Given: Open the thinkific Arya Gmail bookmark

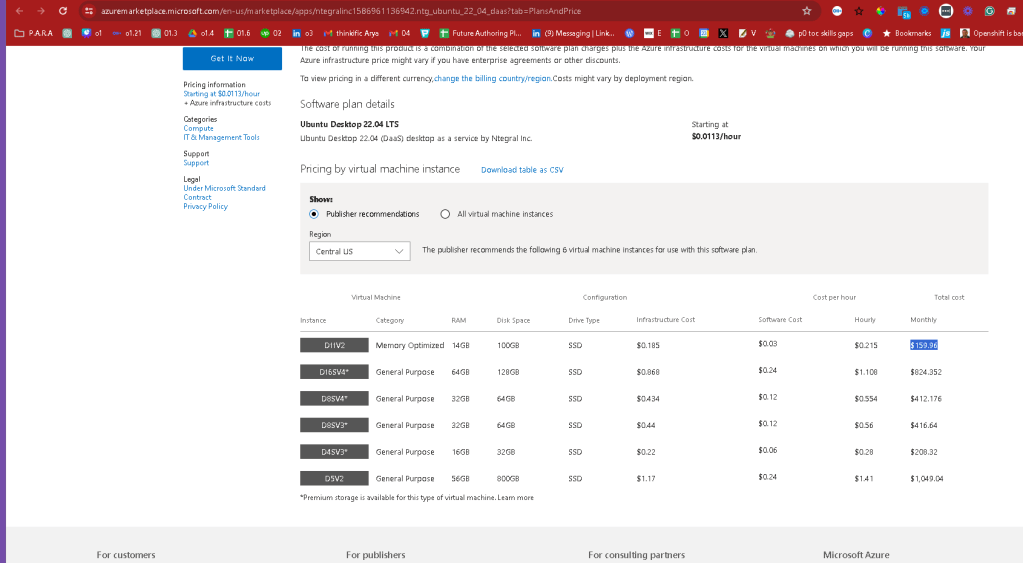Looking at the screenshot, I should coord(351,33).
